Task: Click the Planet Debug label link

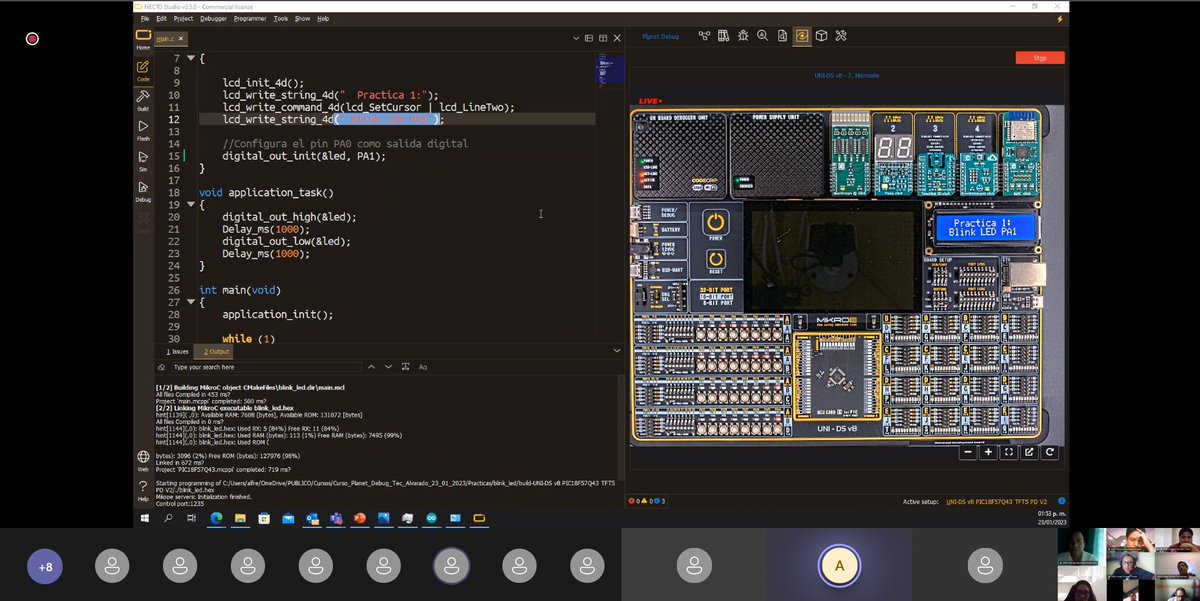Action: pos(660,36)
